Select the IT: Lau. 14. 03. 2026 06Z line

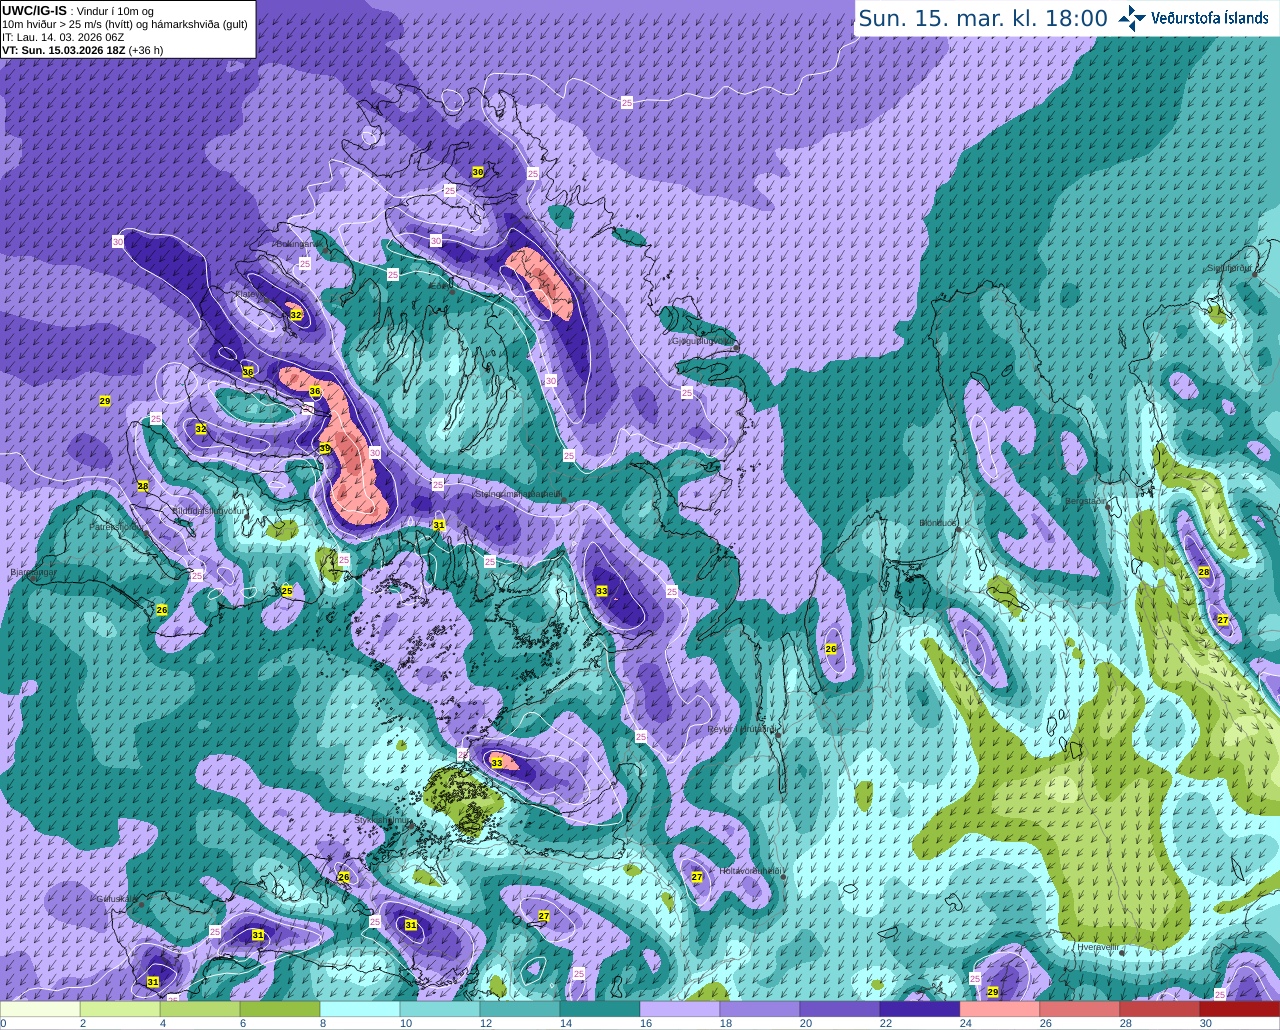63,37
